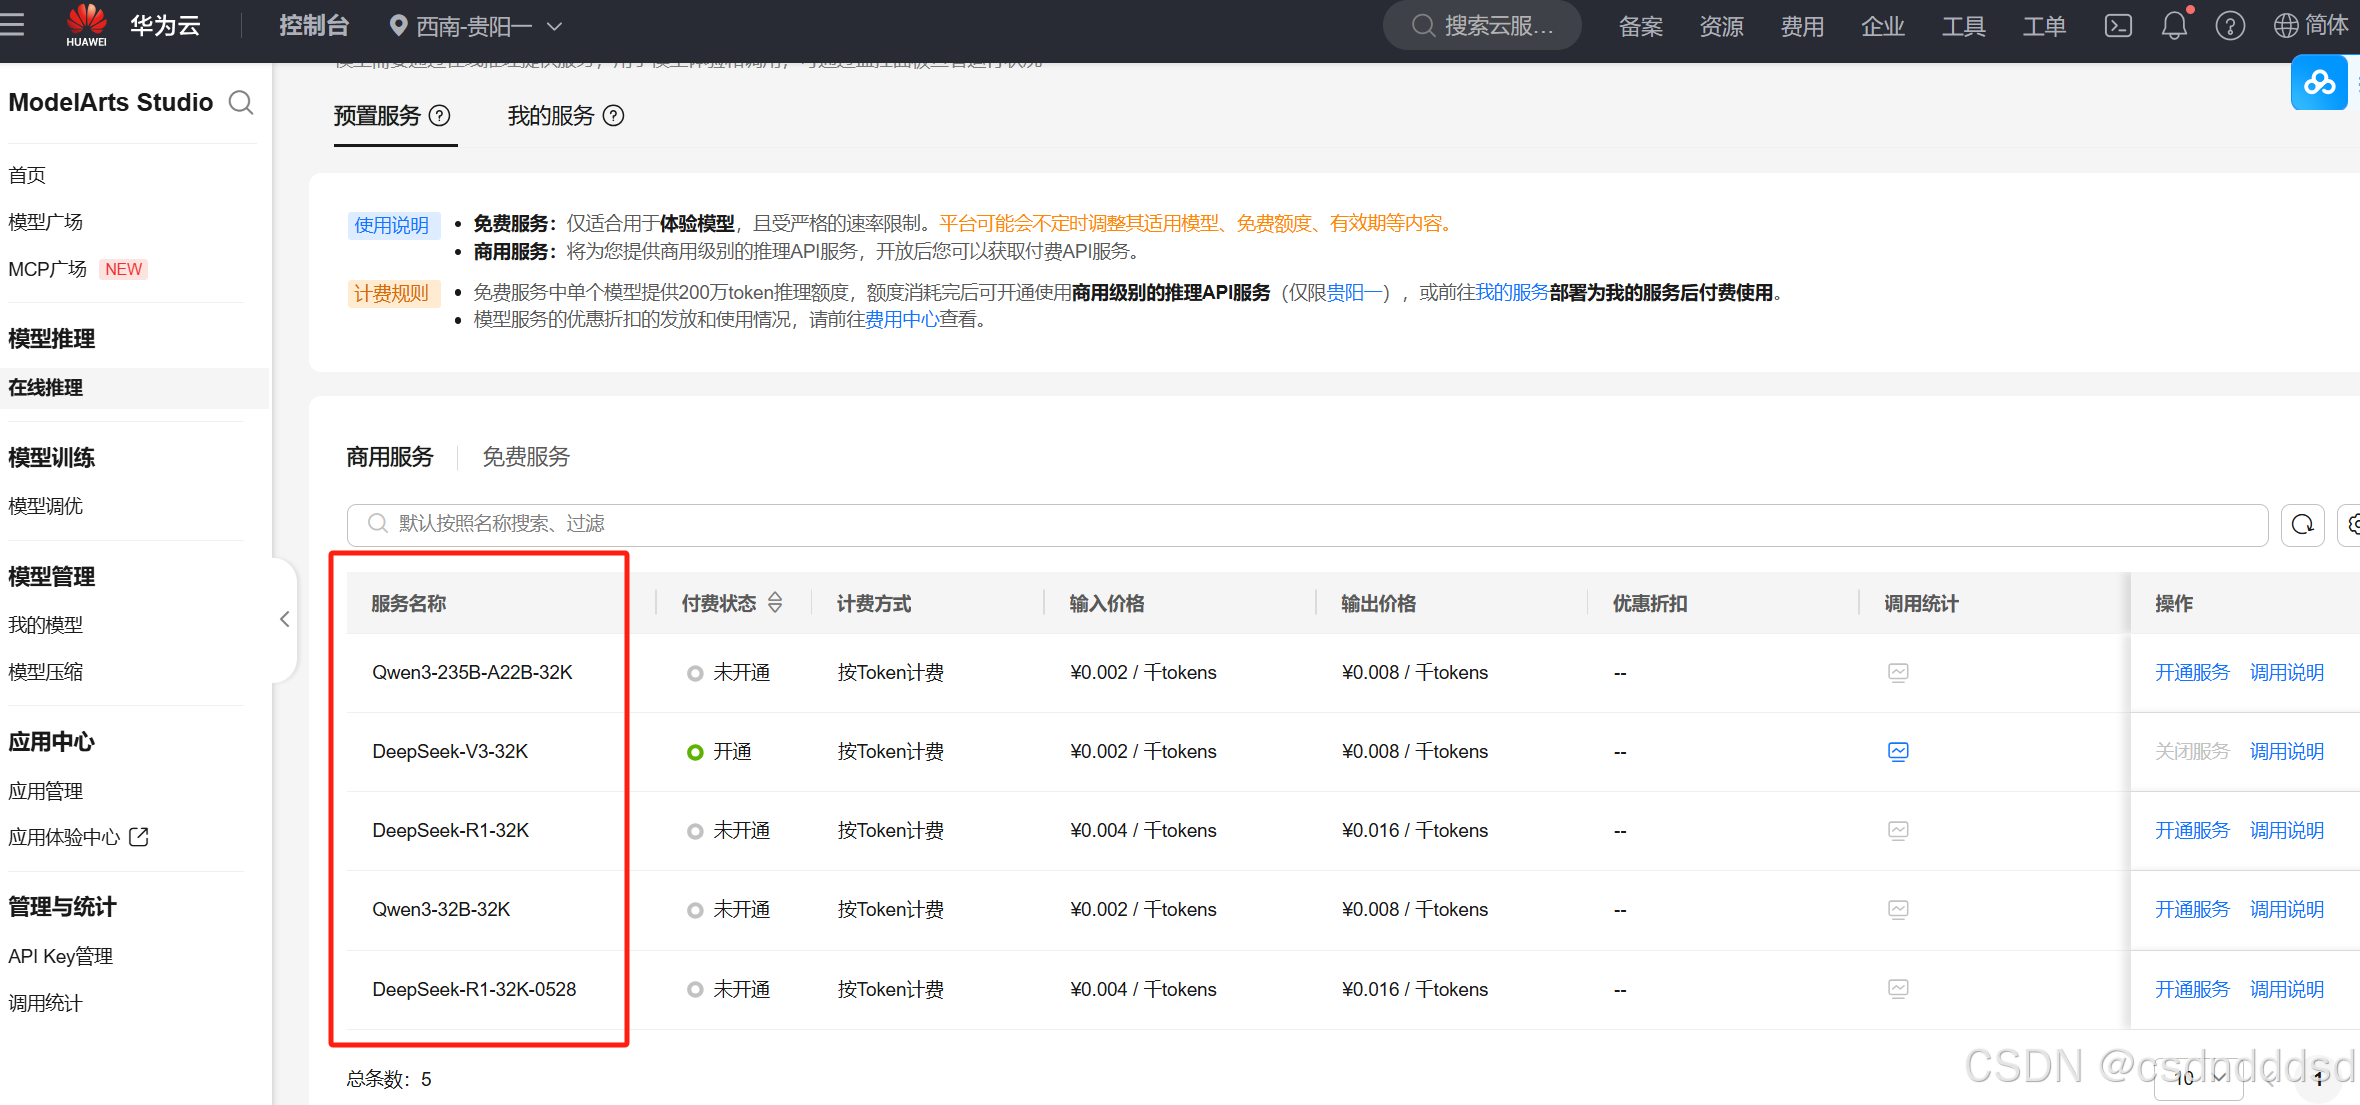Open the help question mark icon

pyautogui.click(x=2230, y=26)
